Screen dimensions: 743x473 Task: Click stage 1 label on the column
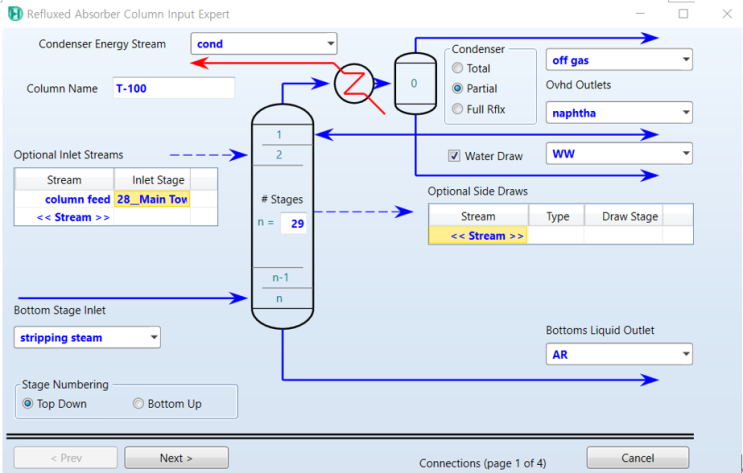tap(279, 135)
